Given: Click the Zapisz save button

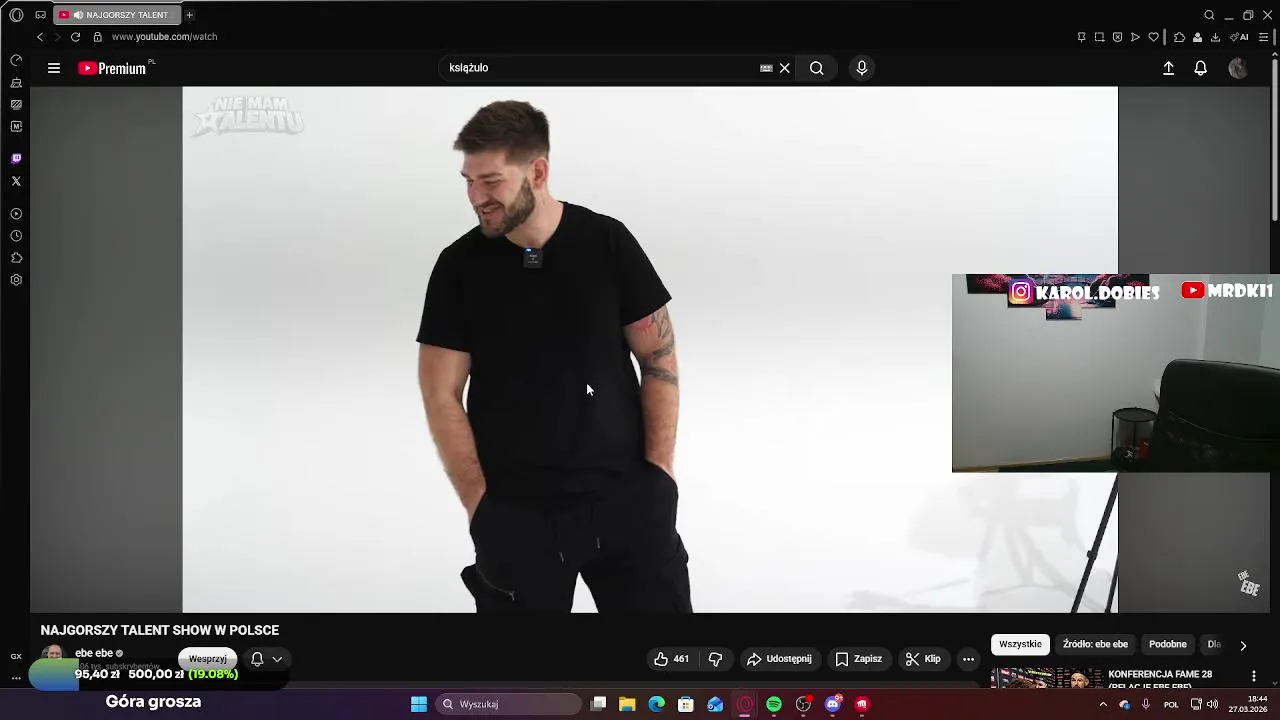Looking at the screenshot, I should (858, 659).
